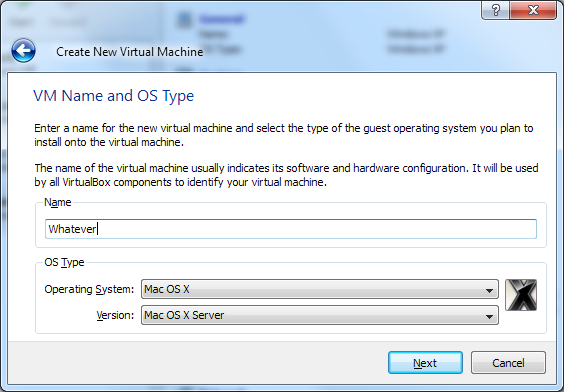Go back with the blue arrow button
564x392 pixels.
pos(23,51)
